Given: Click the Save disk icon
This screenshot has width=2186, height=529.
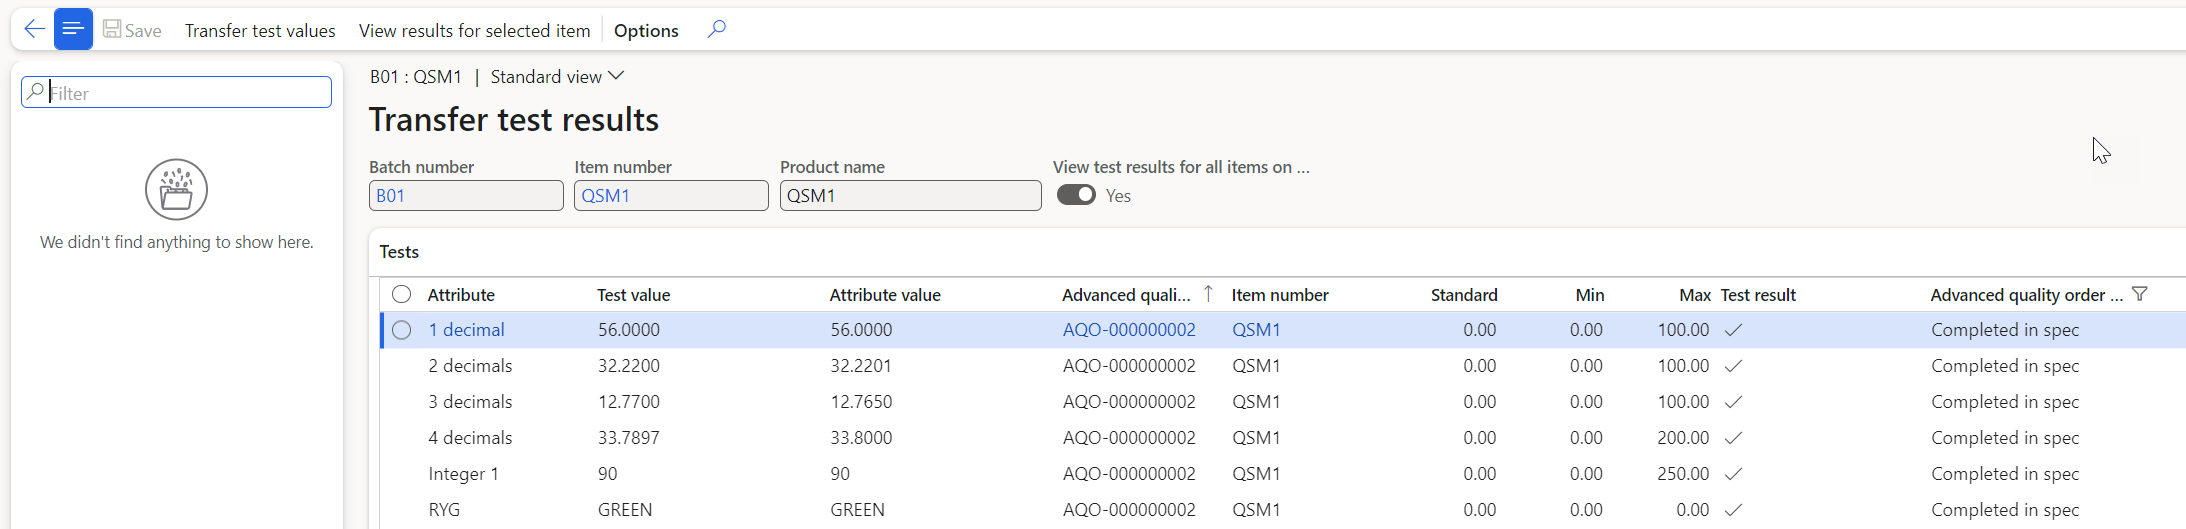Looking at the screenshot, I should tap(112, 30).
